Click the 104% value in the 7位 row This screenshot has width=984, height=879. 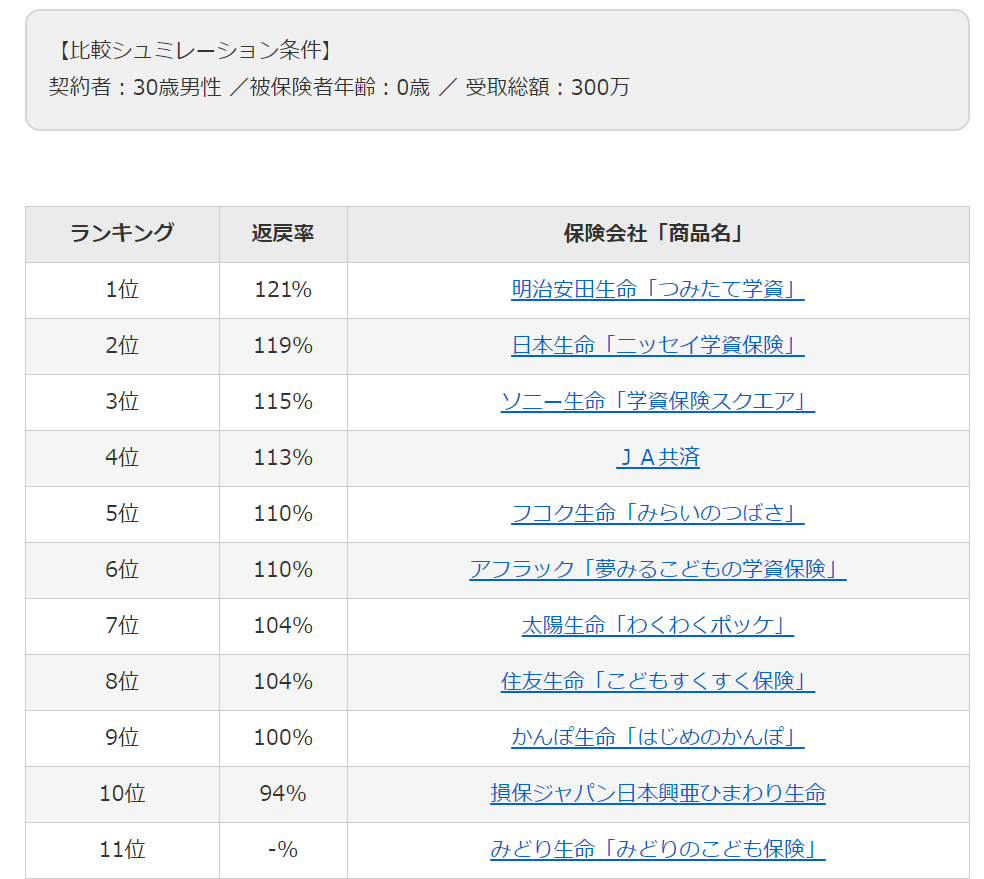283,626
